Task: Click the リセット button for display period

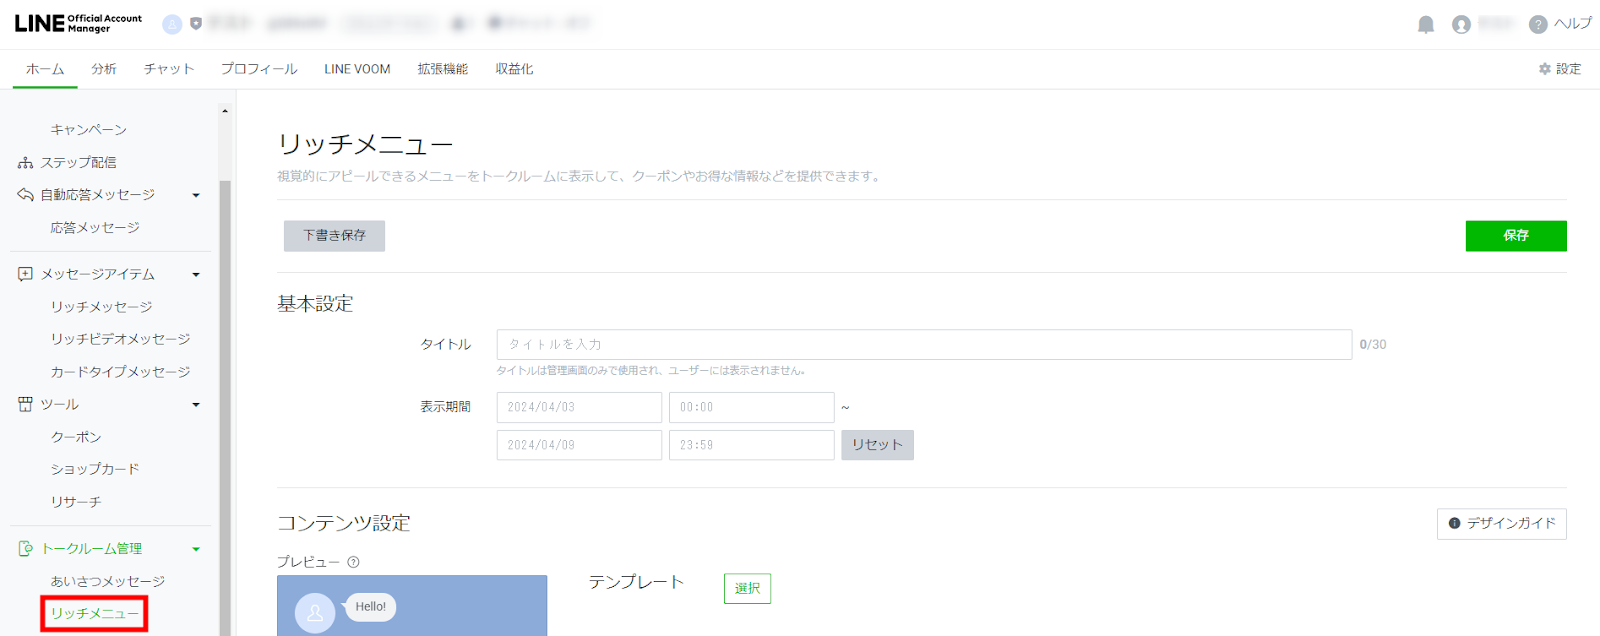Action: pyautogui.click(x=877, y=445)
